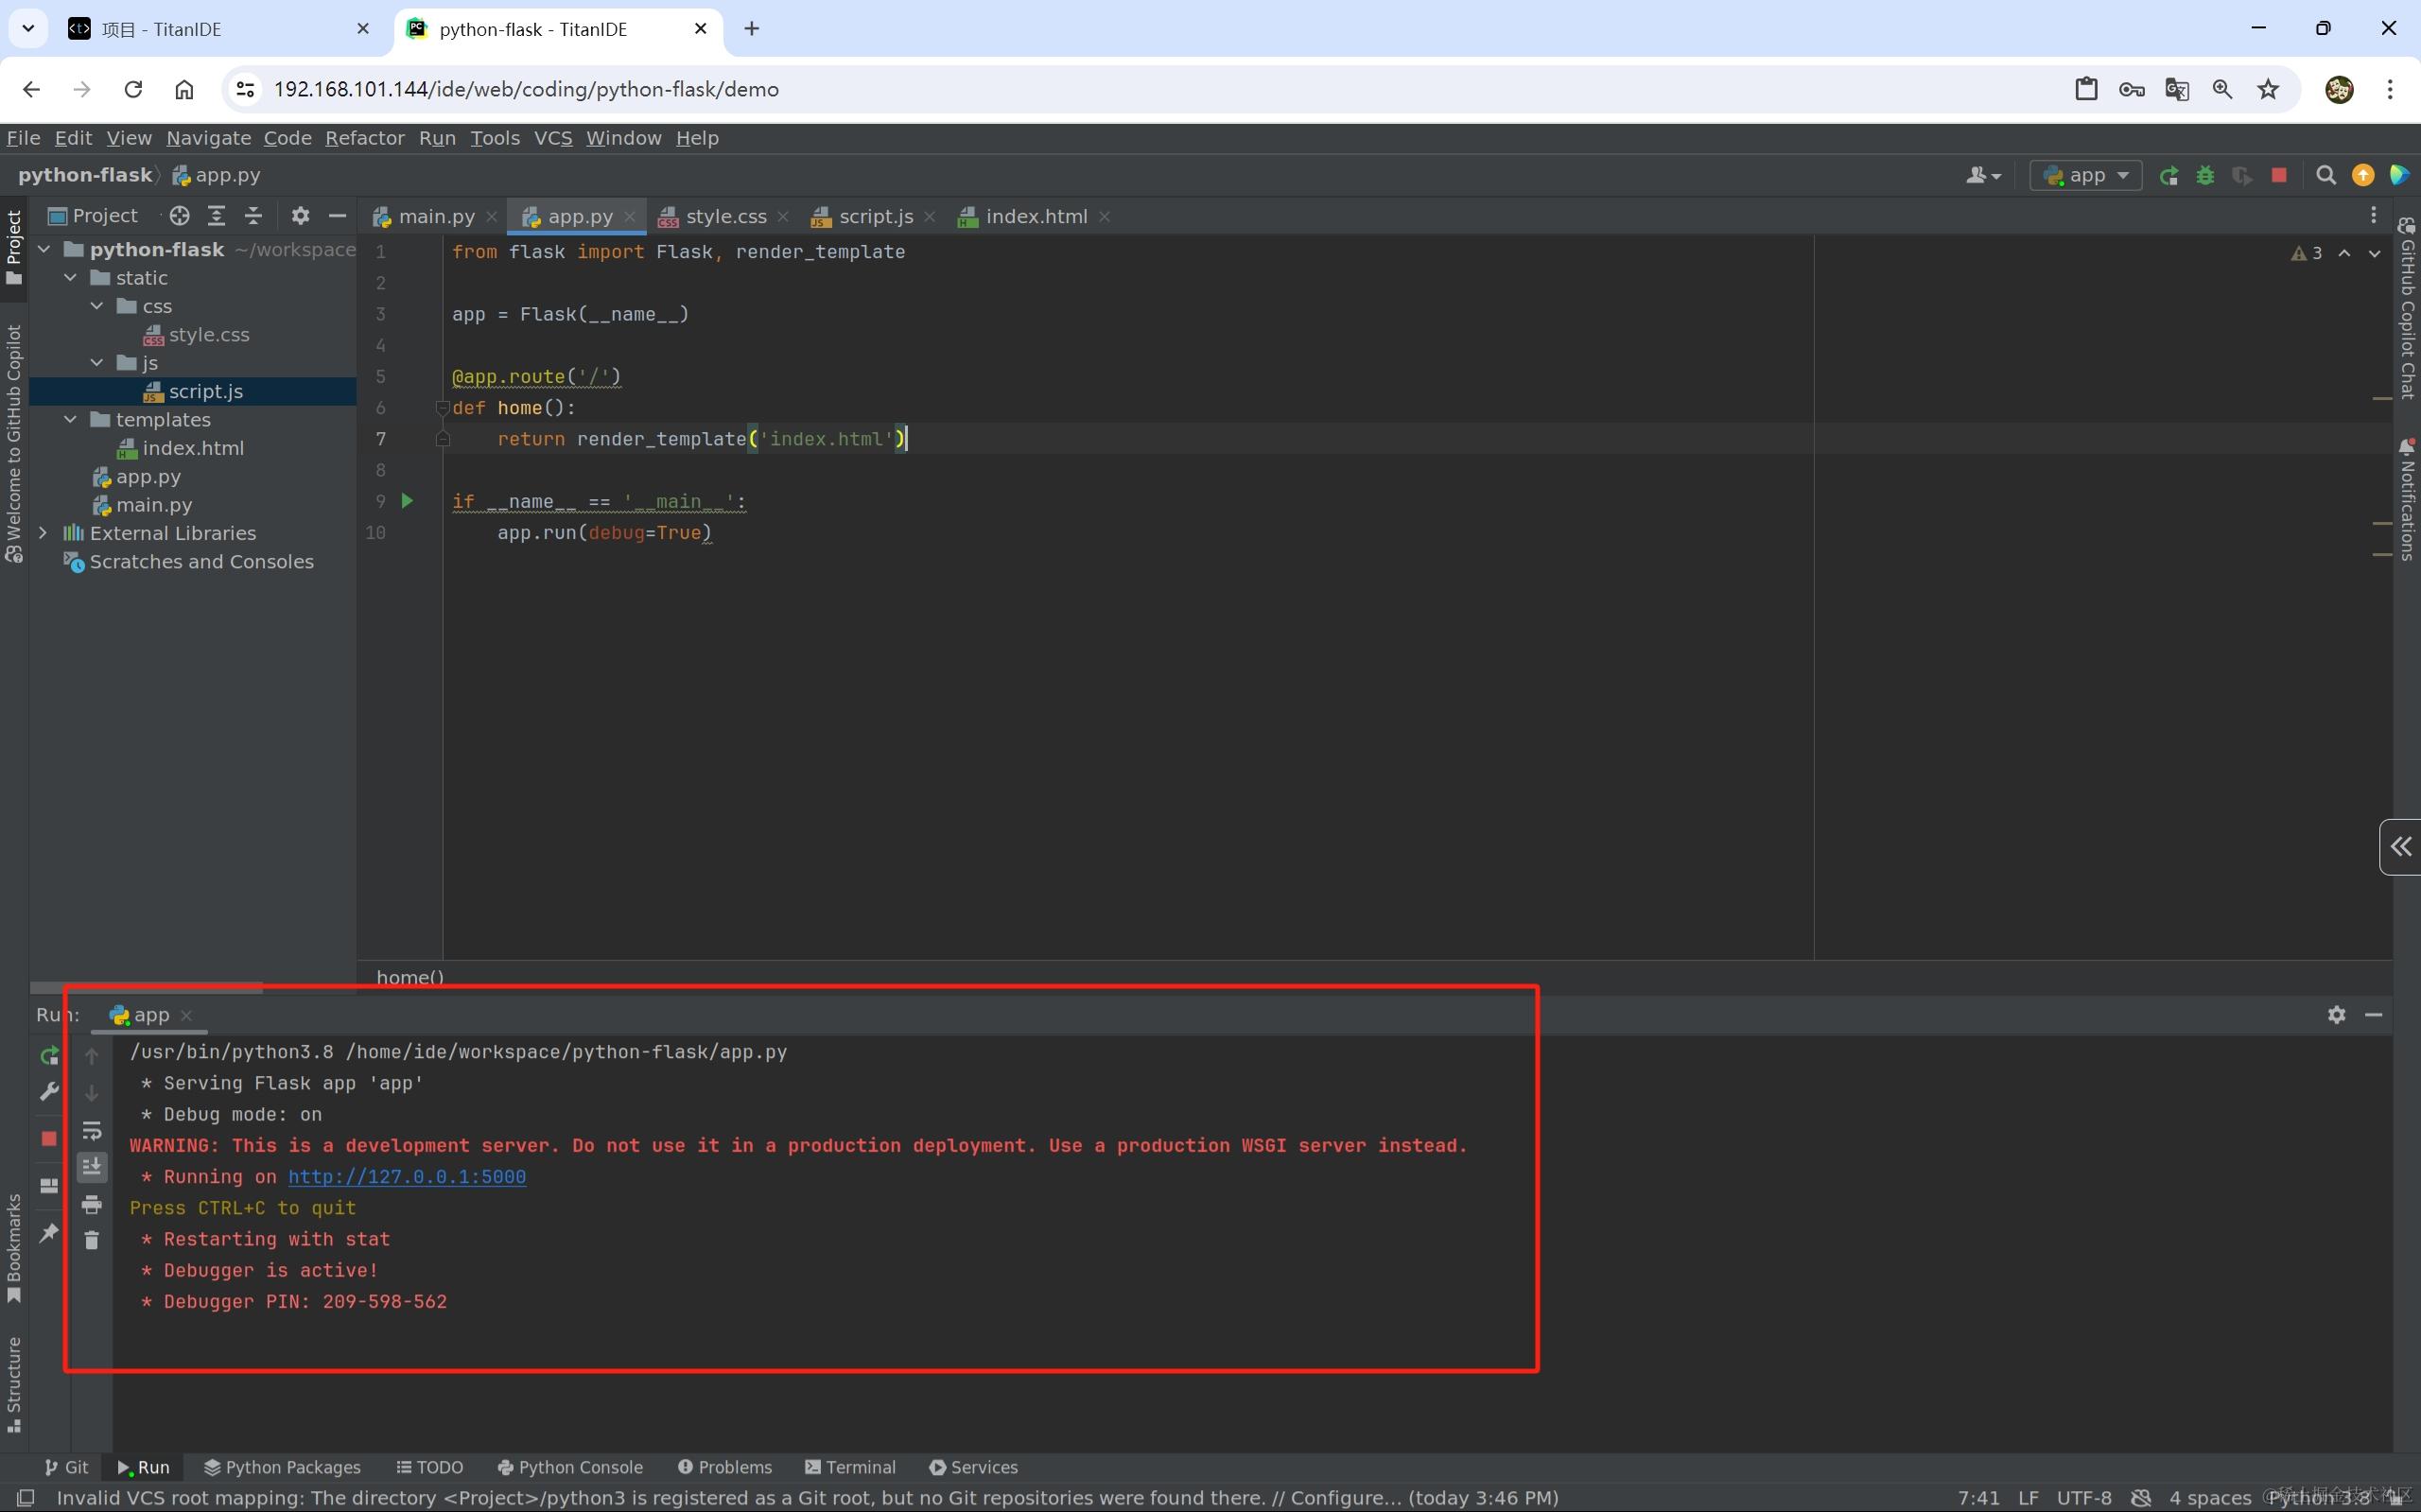Toggle the Structure tool window sidebar button
This screenshot has width=2421, height=1512.
pyautogui.click(x=14, y=1385)
